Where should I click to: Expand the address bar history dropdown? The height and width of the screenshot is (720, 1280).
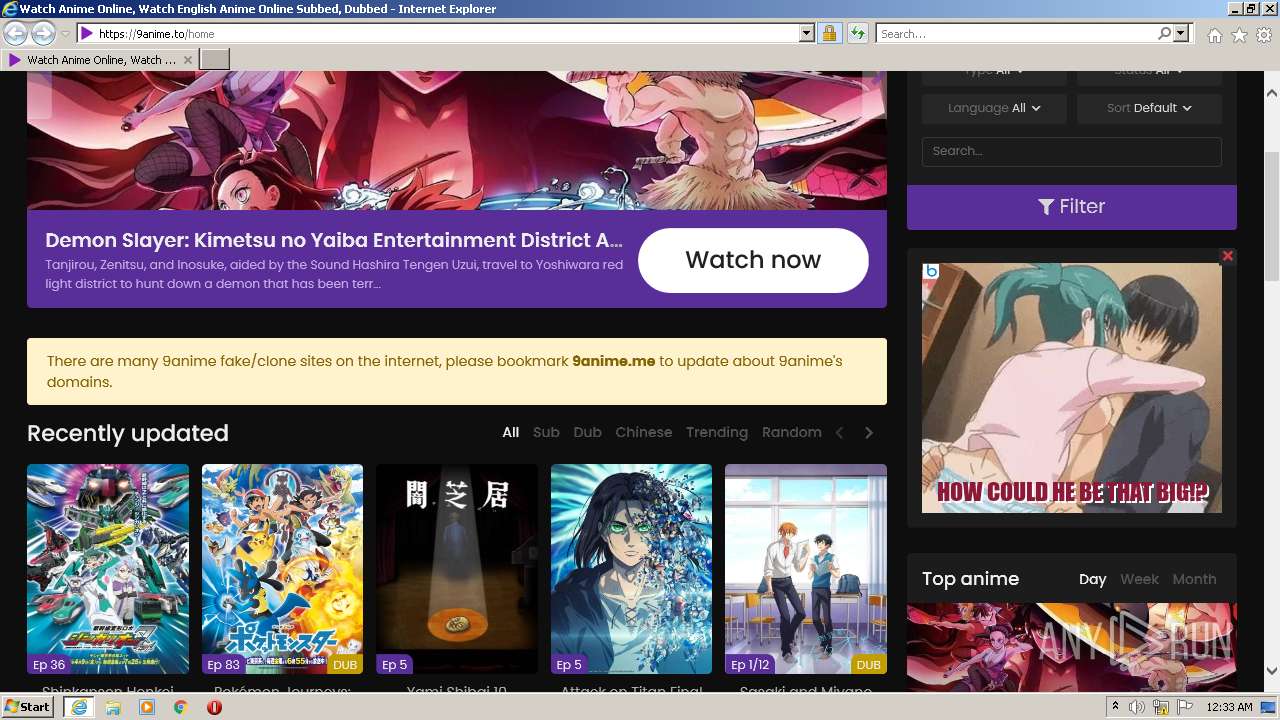pyautogui.click(x=807, y=33)
